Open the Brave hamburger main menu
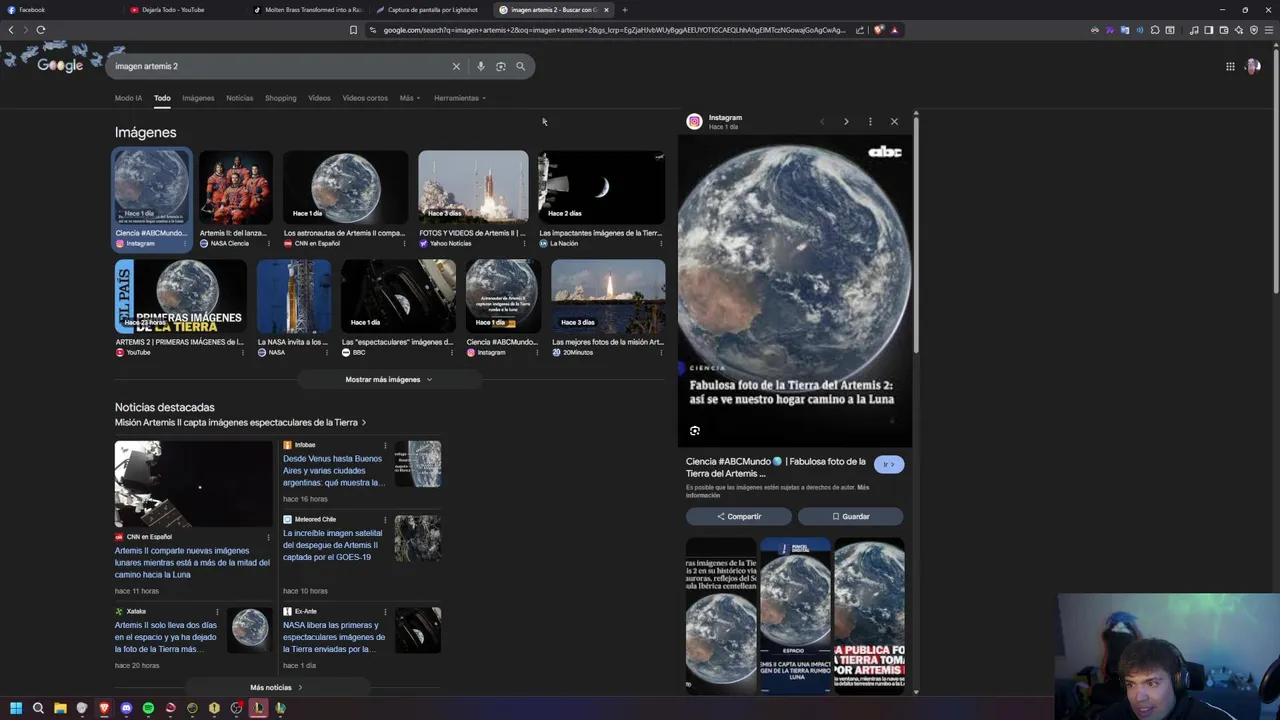The height and width of the screenshot is (720, 1280). pos(1269,30)
